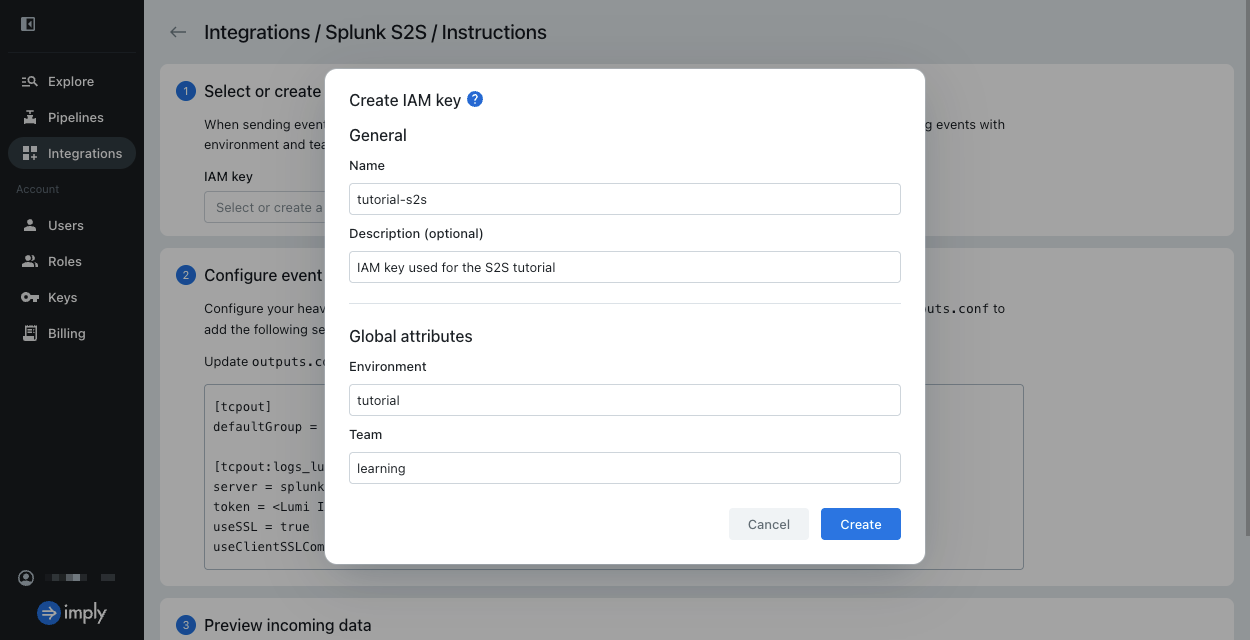Open the Roles icon in sidebar
Viewport: 1250px width, 640px height.
click(x=29, y=261)
